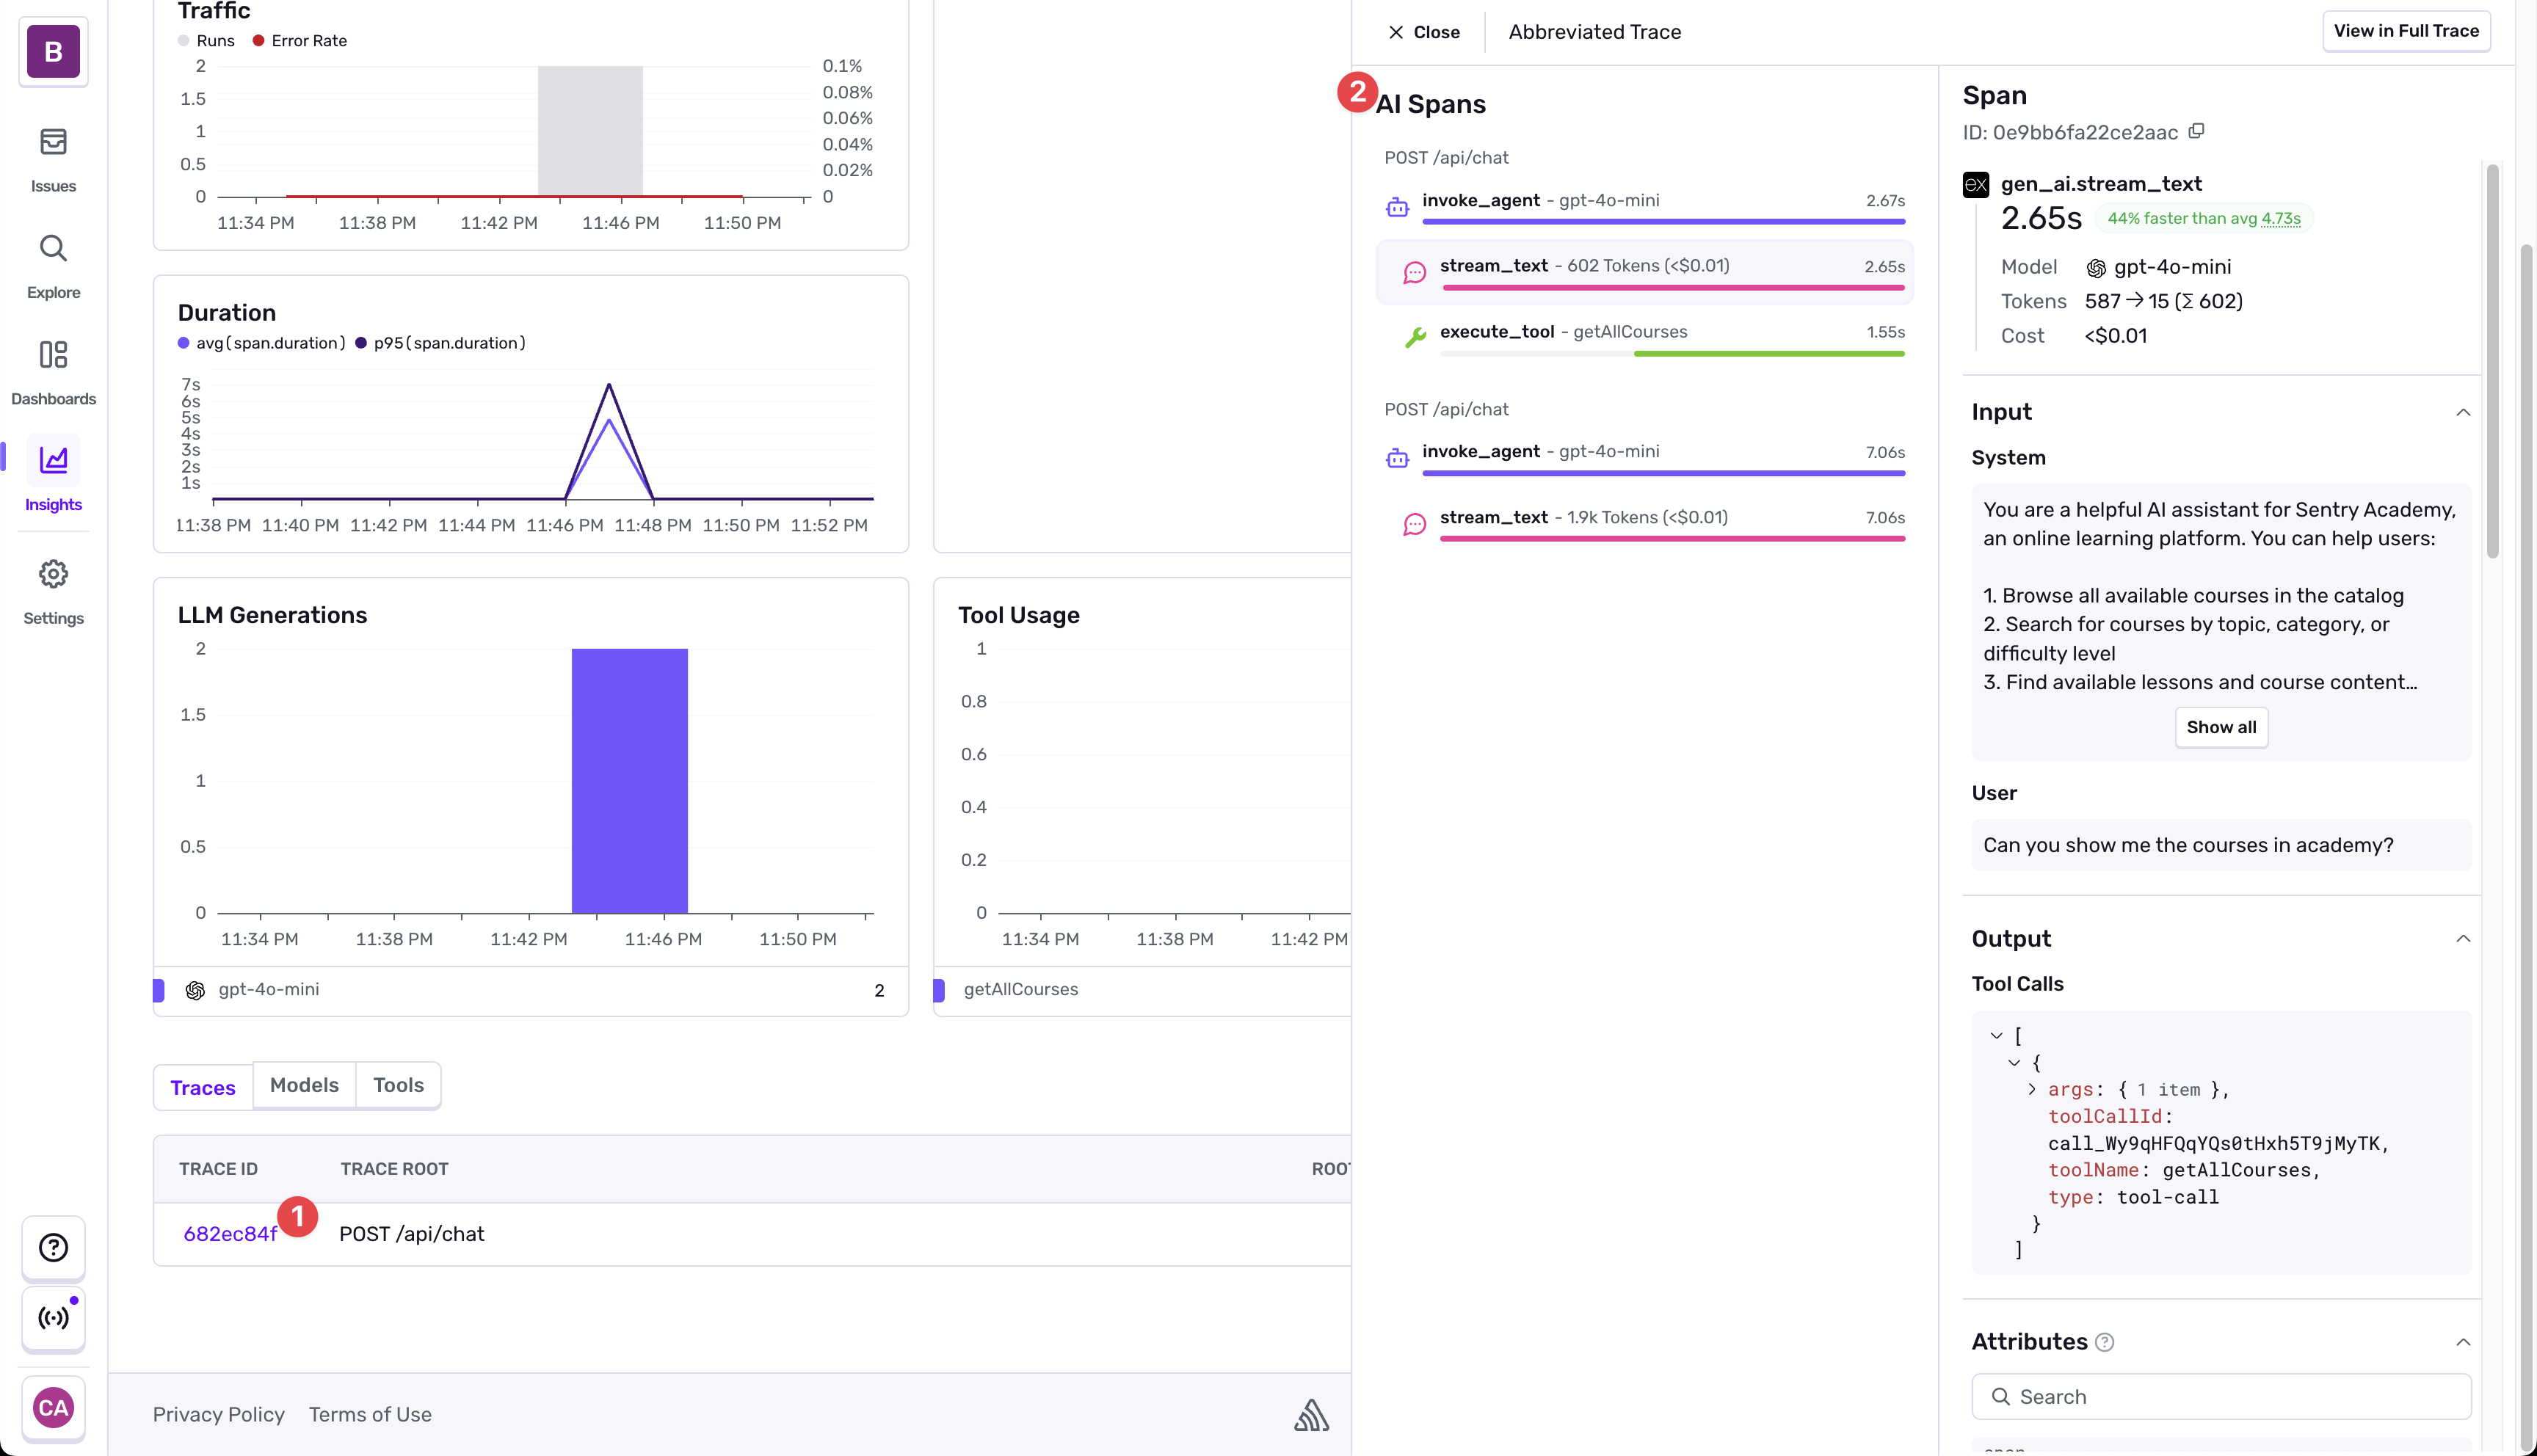Click the OpenAI icon beside Model gpt-4o-mini
This screenshot has height=1456, width=2537.
2096,267
